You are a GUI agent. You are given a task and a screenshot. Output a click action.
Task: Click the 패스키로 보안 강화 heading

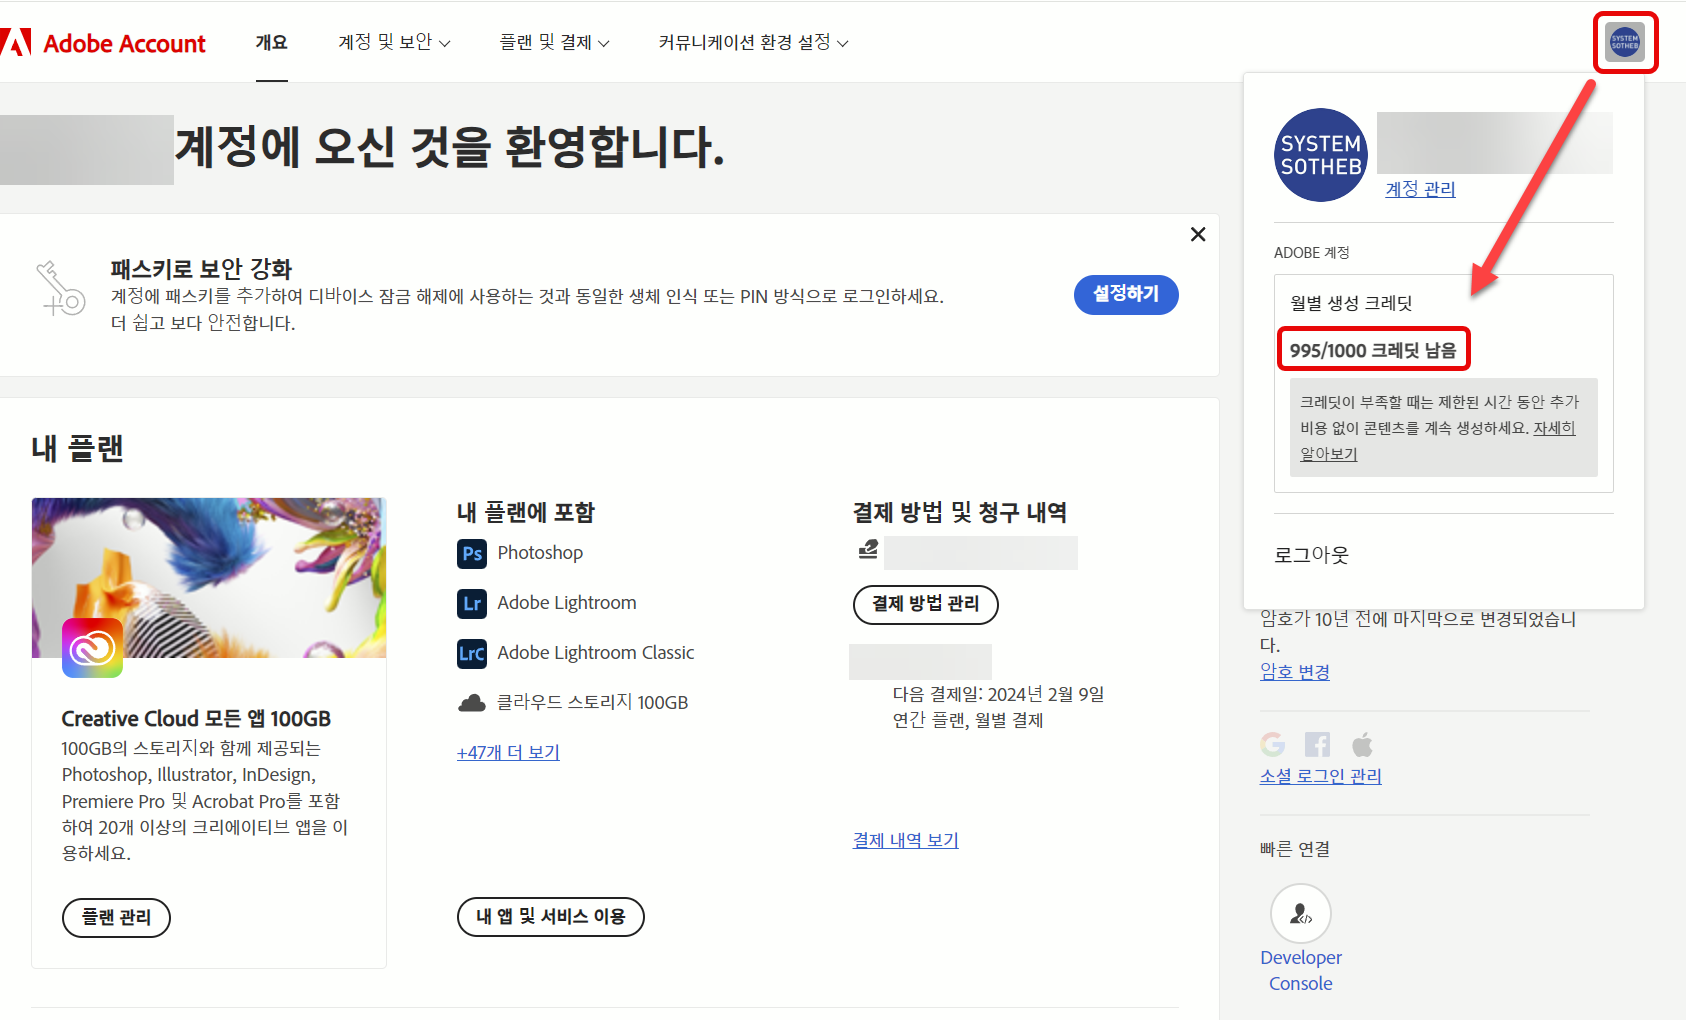tap(201, 269)
